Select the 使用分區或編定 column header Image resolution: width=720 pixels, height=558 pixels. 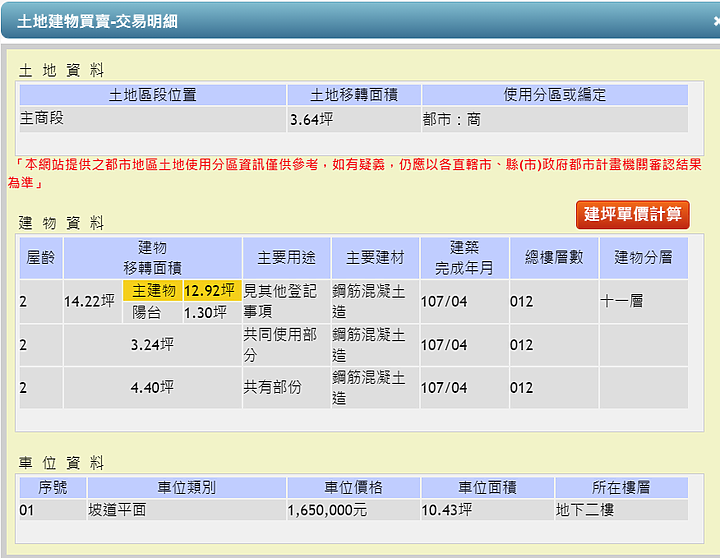555,95
